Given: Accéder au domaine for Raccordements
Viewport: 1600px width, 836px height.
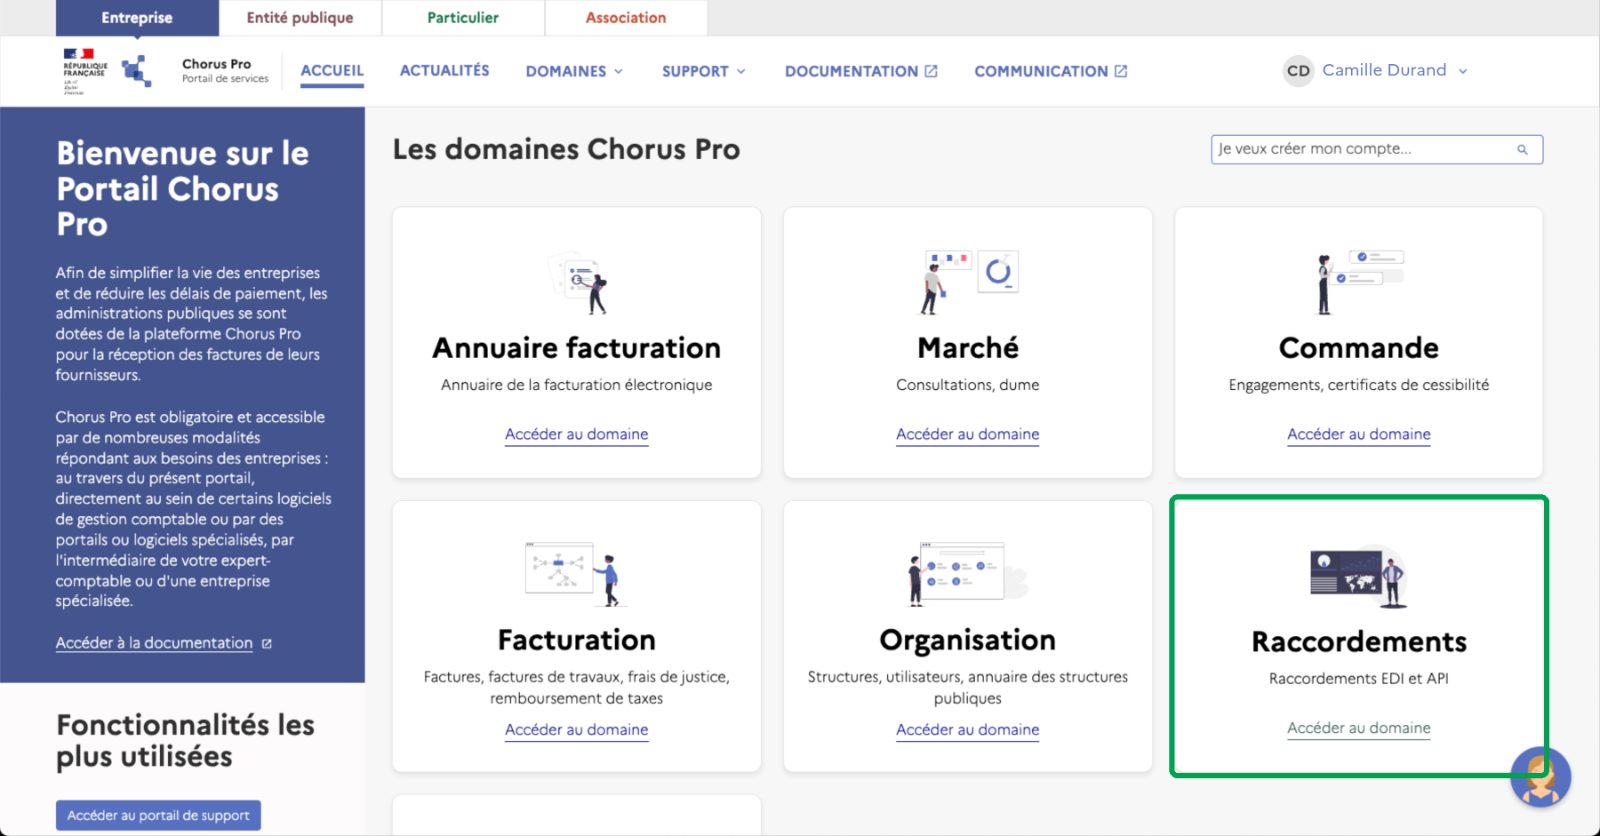Looking at the screenshot, I should 1359,728.
